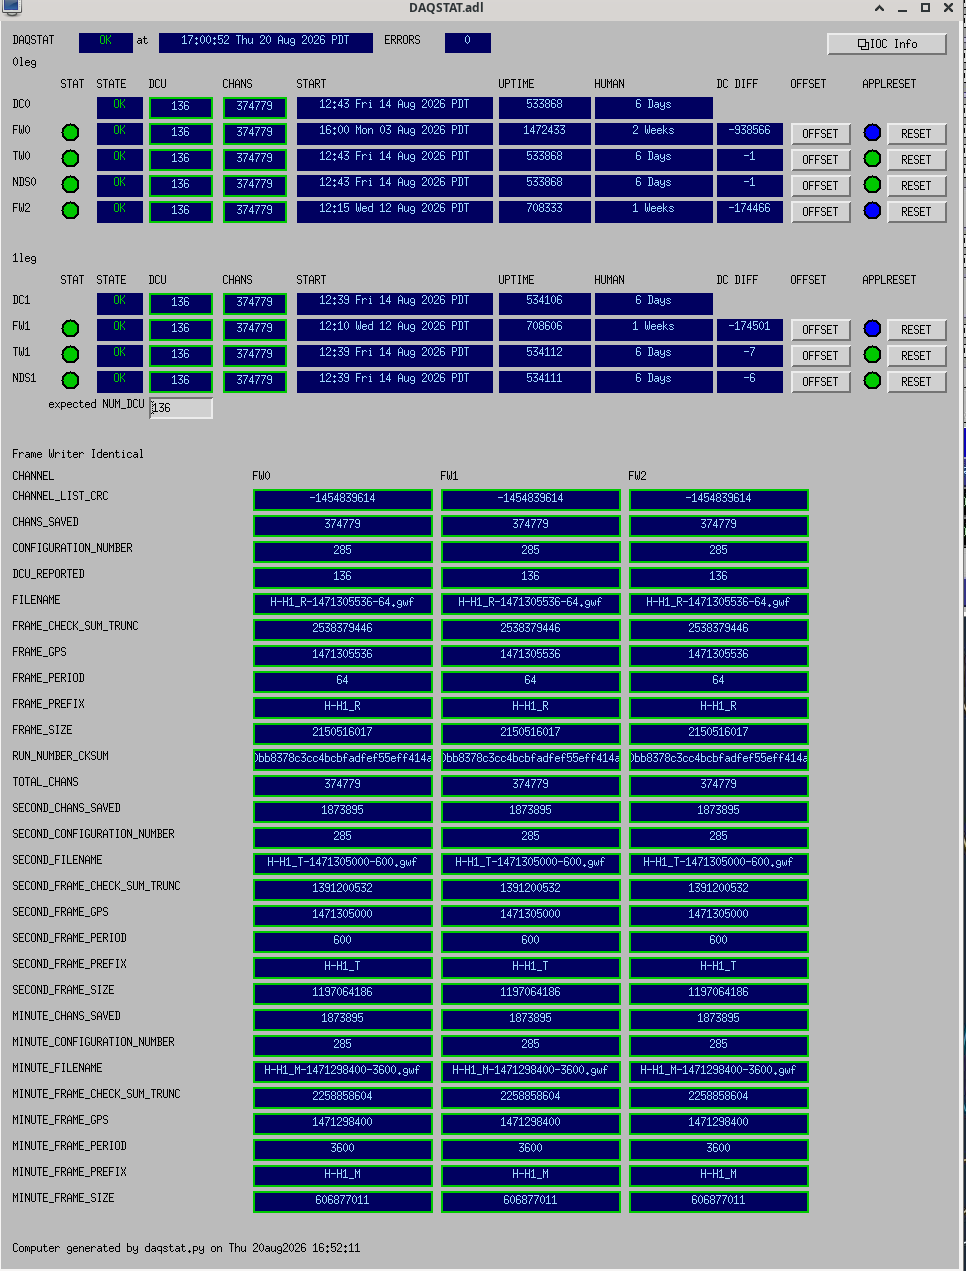Click the NDS0 OFFSET button
The image size is (966, 1271).
(820, 186)
